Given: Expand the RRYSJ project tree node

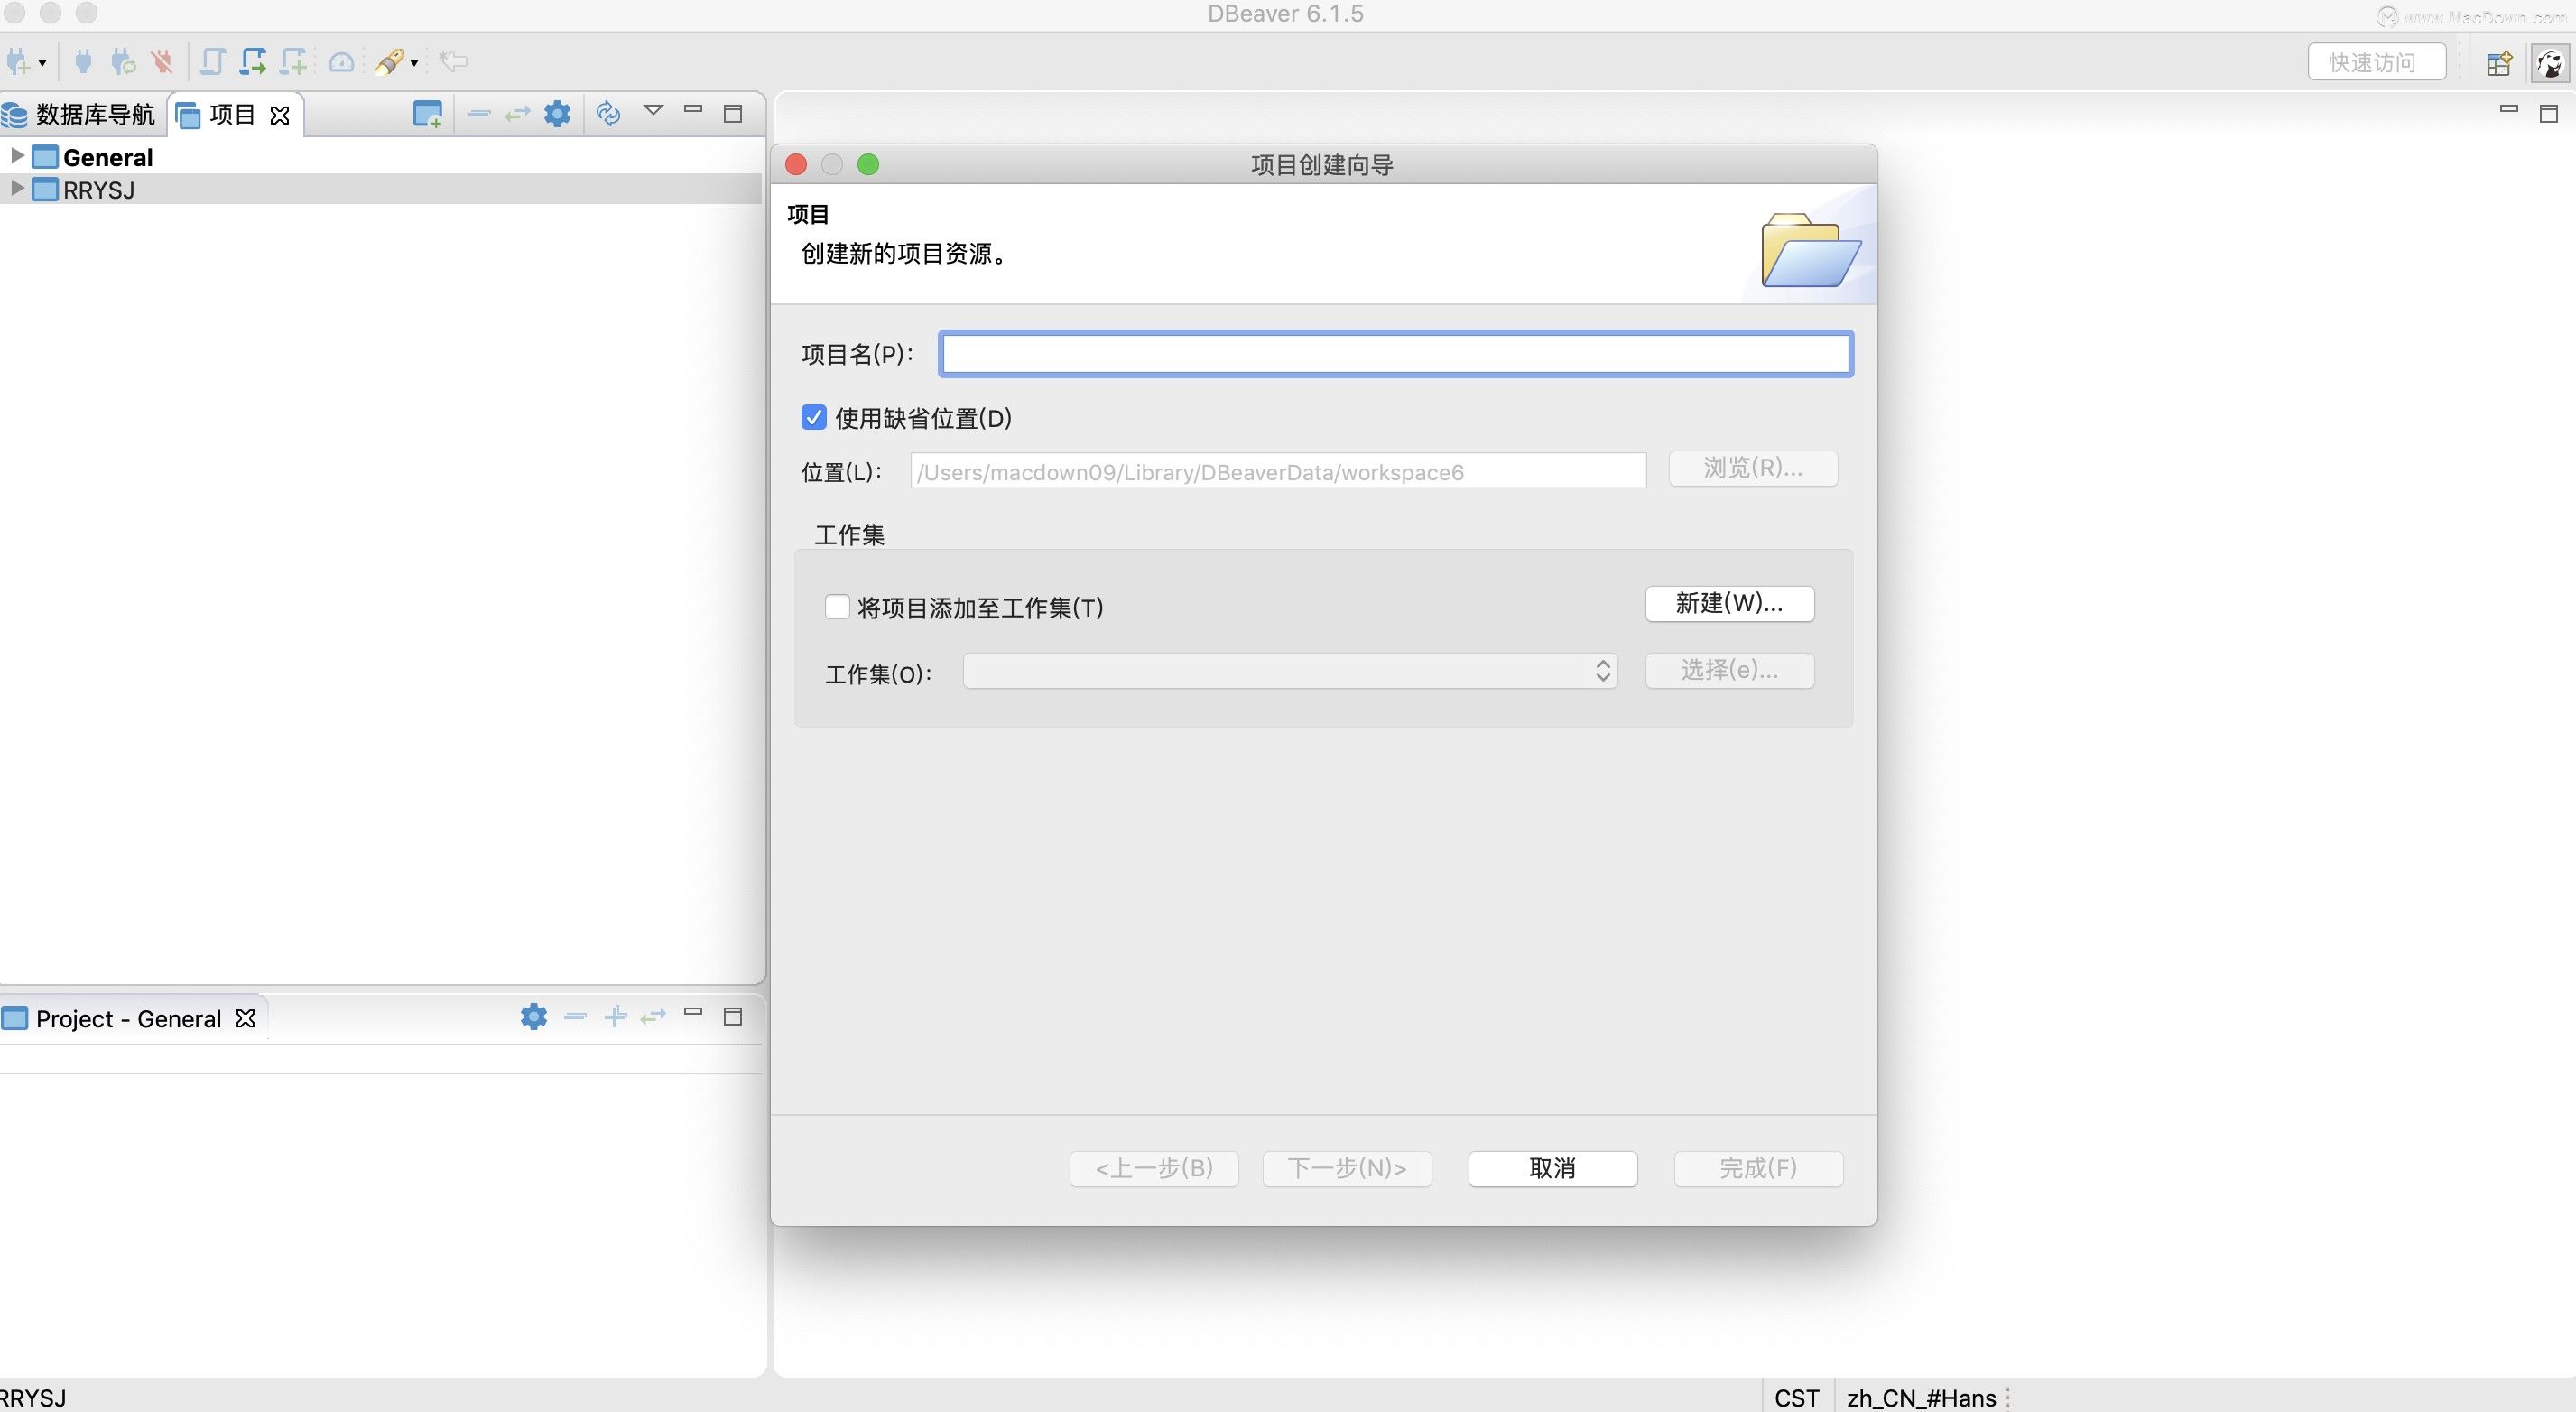Looking at the screenshot, I should coord(17,188).
